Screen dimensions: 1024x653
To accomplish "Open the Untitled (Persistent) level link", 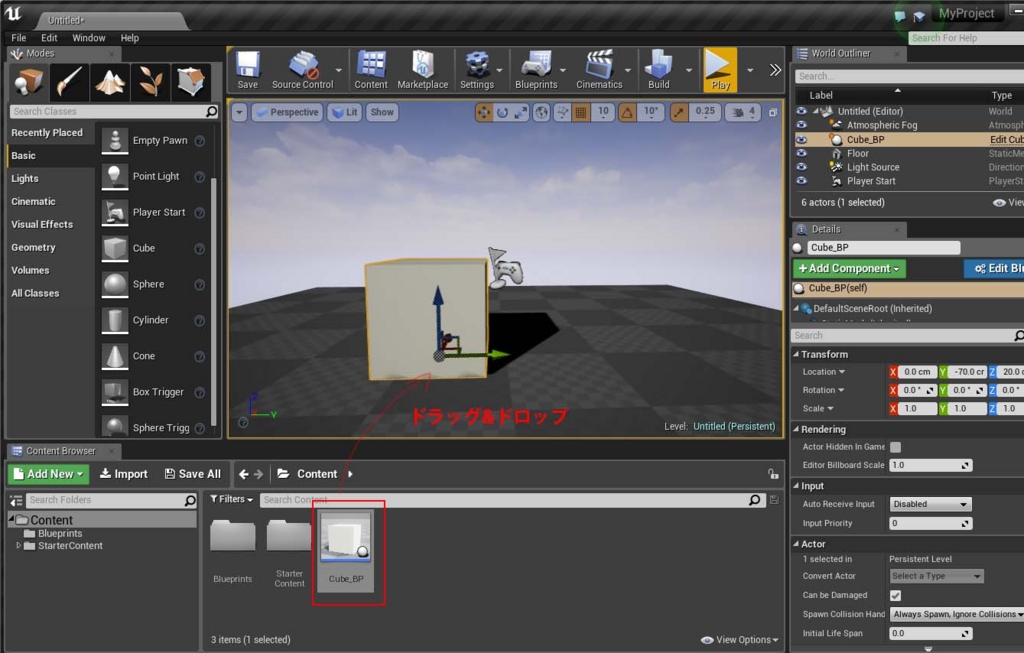I will point(734,426).
